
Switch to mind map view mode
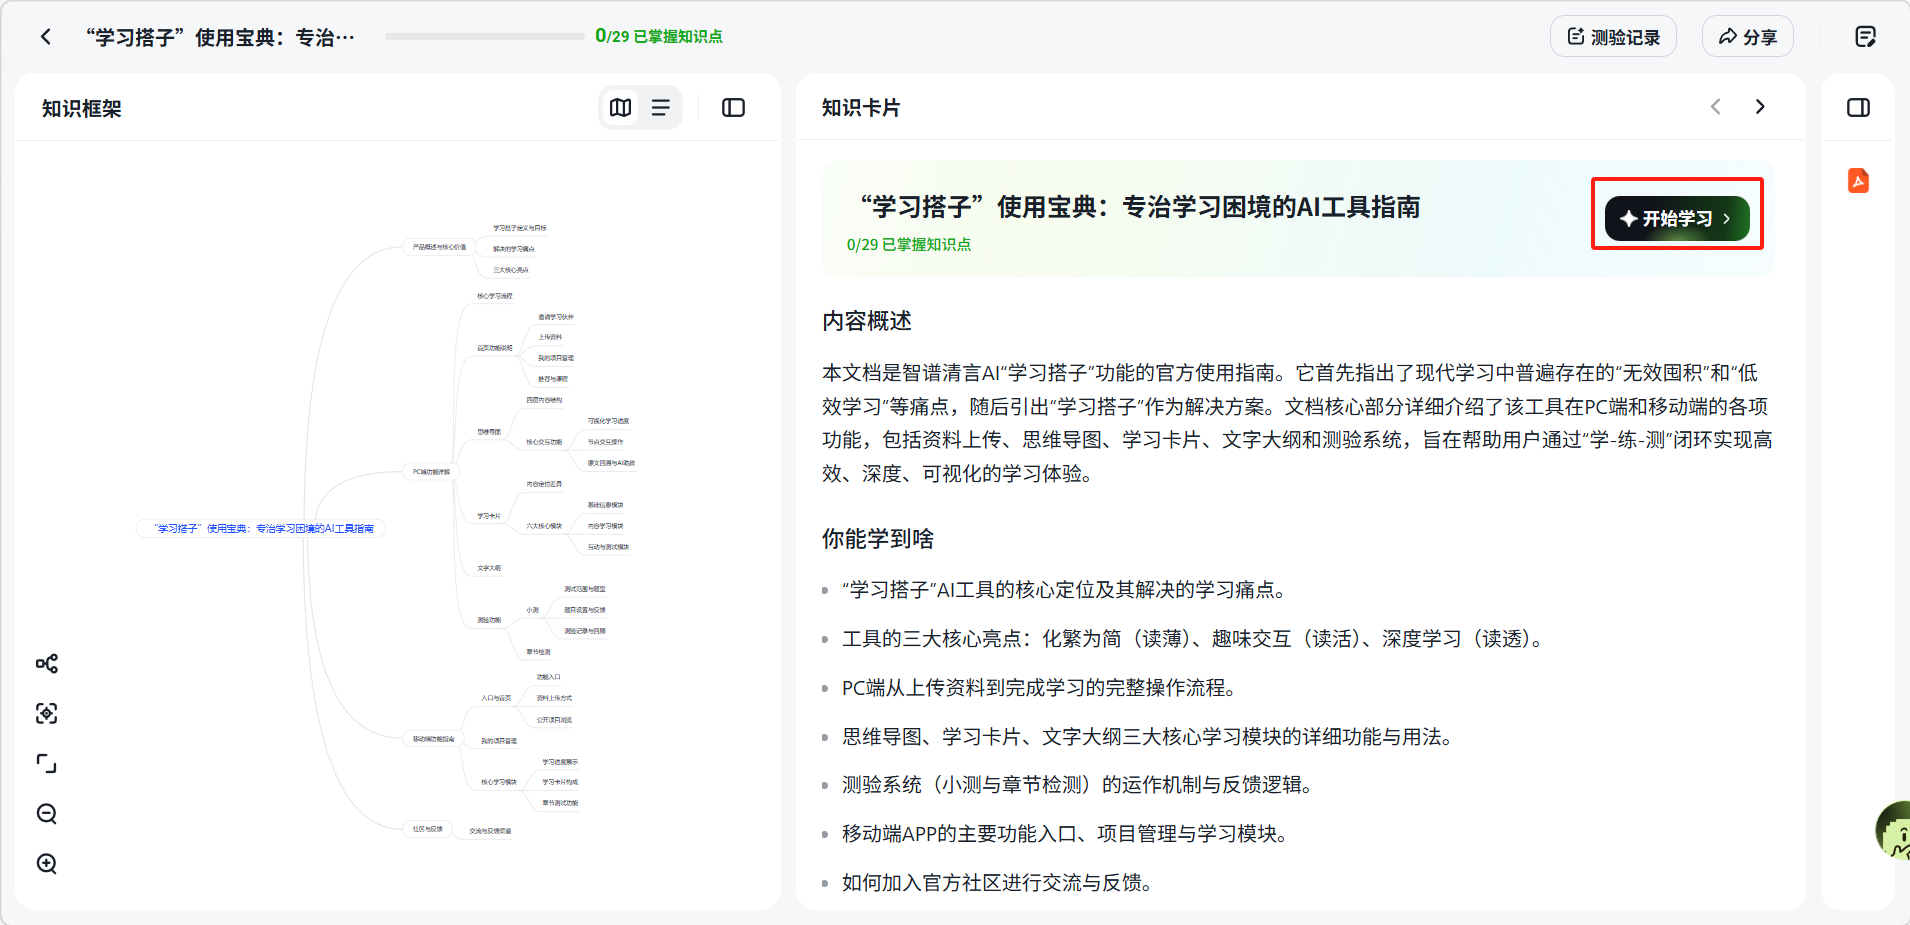(621, 108)
